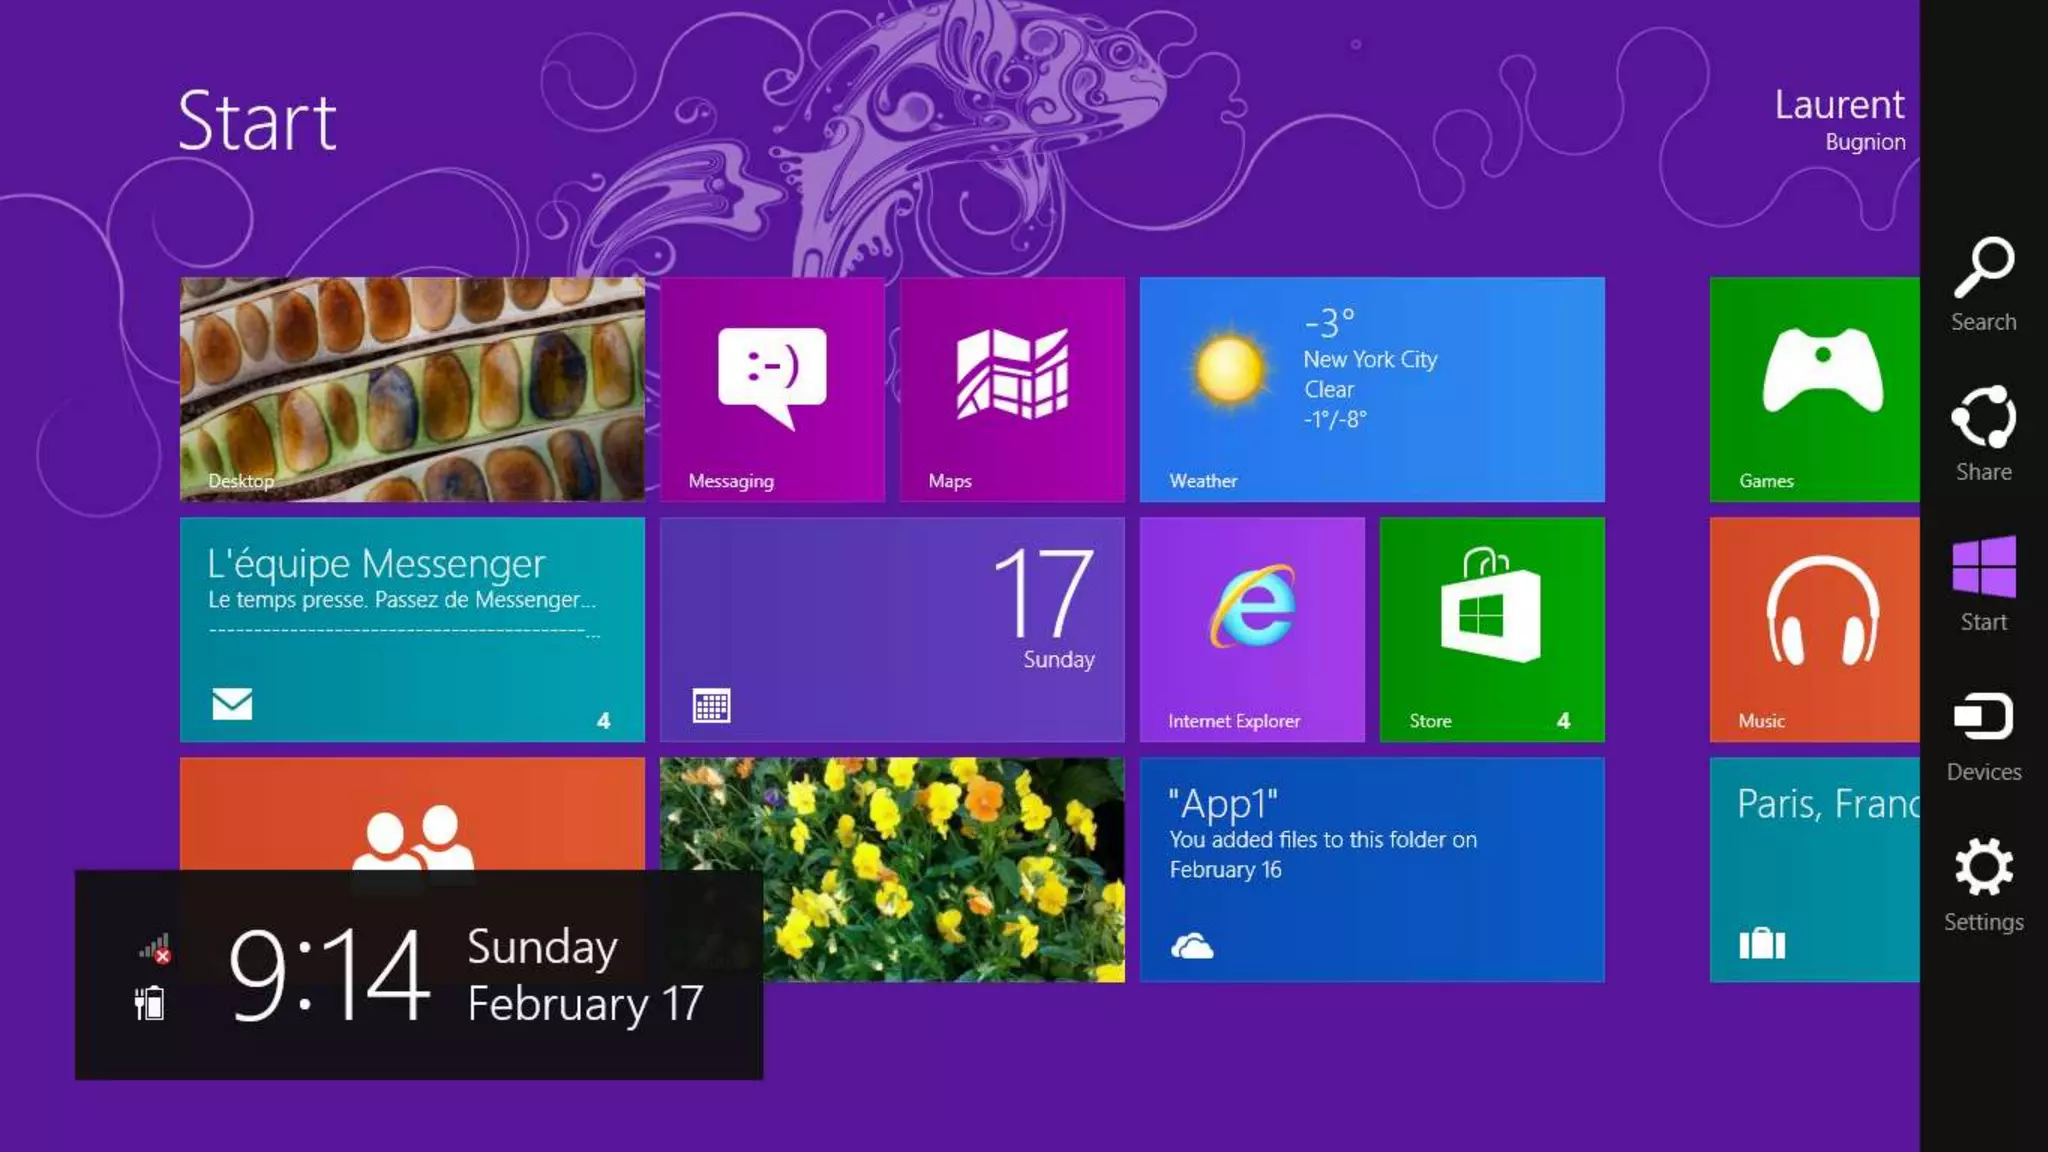Viewport: 2048px width, 1152px height.
Task: Open the Desktop tile thumbnail
Action: (x=412, y=389)
